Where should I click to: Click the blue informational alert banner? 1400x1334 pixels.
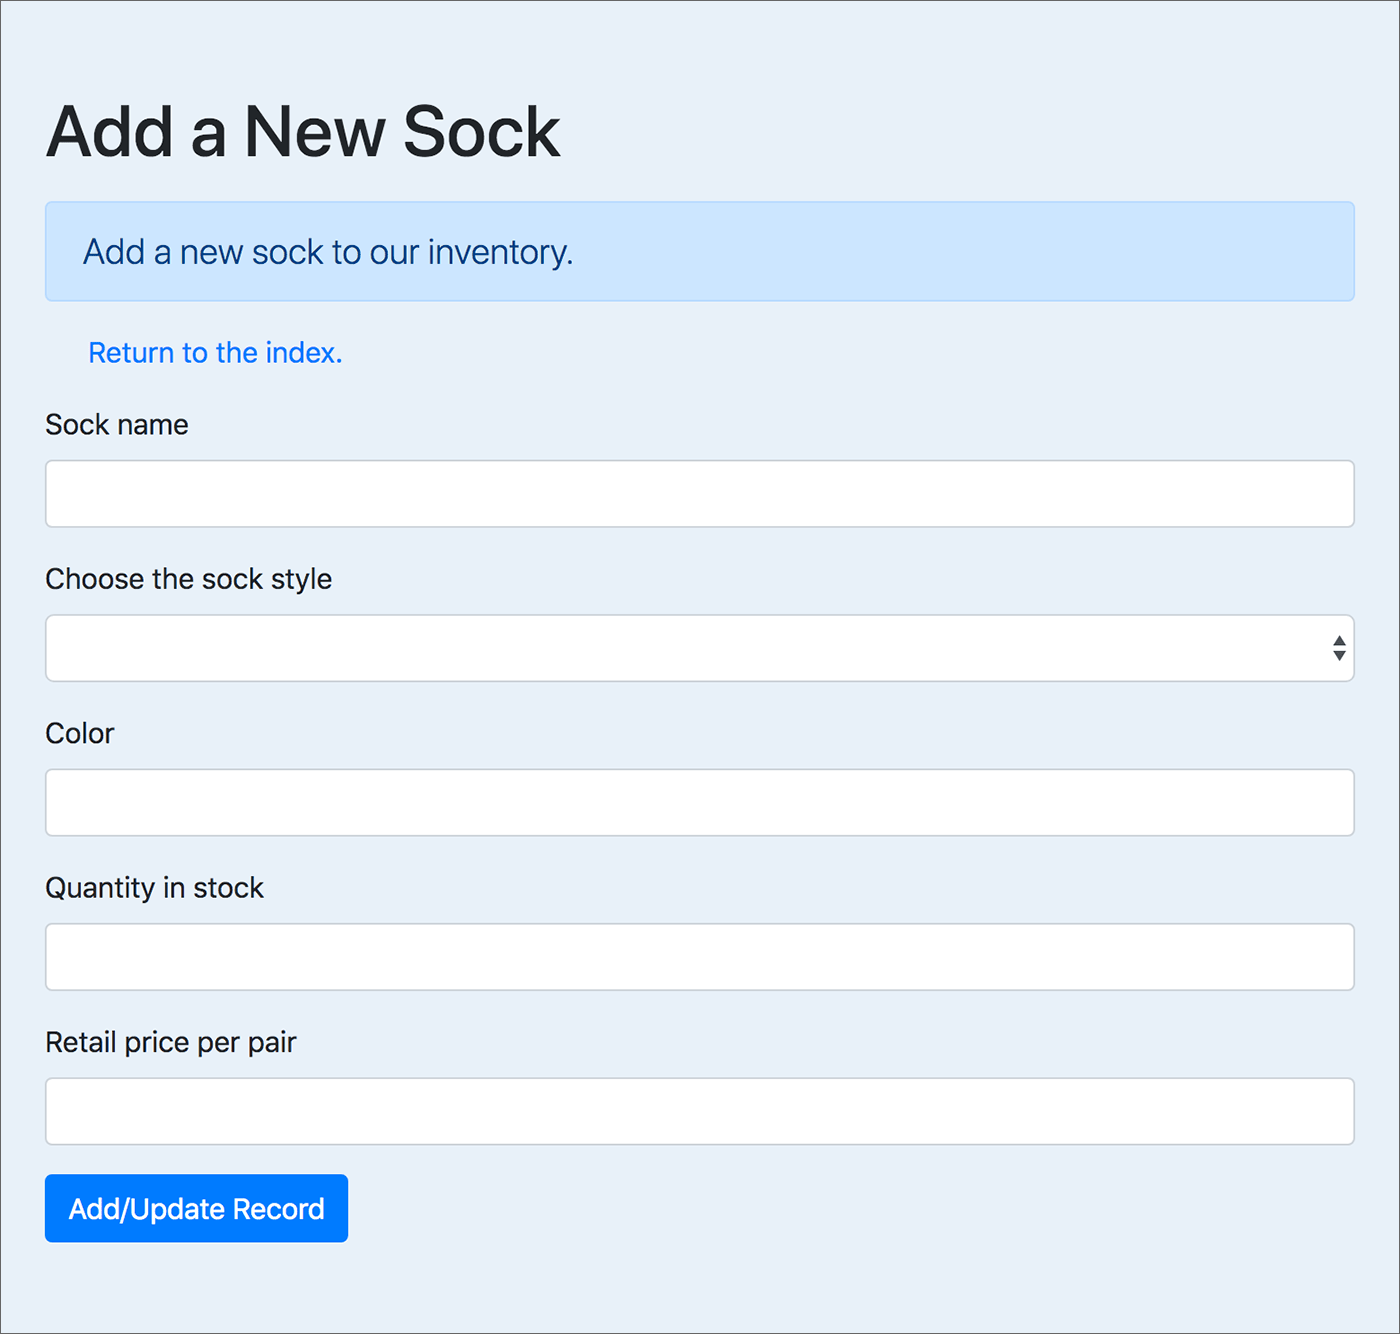[698, 251]
